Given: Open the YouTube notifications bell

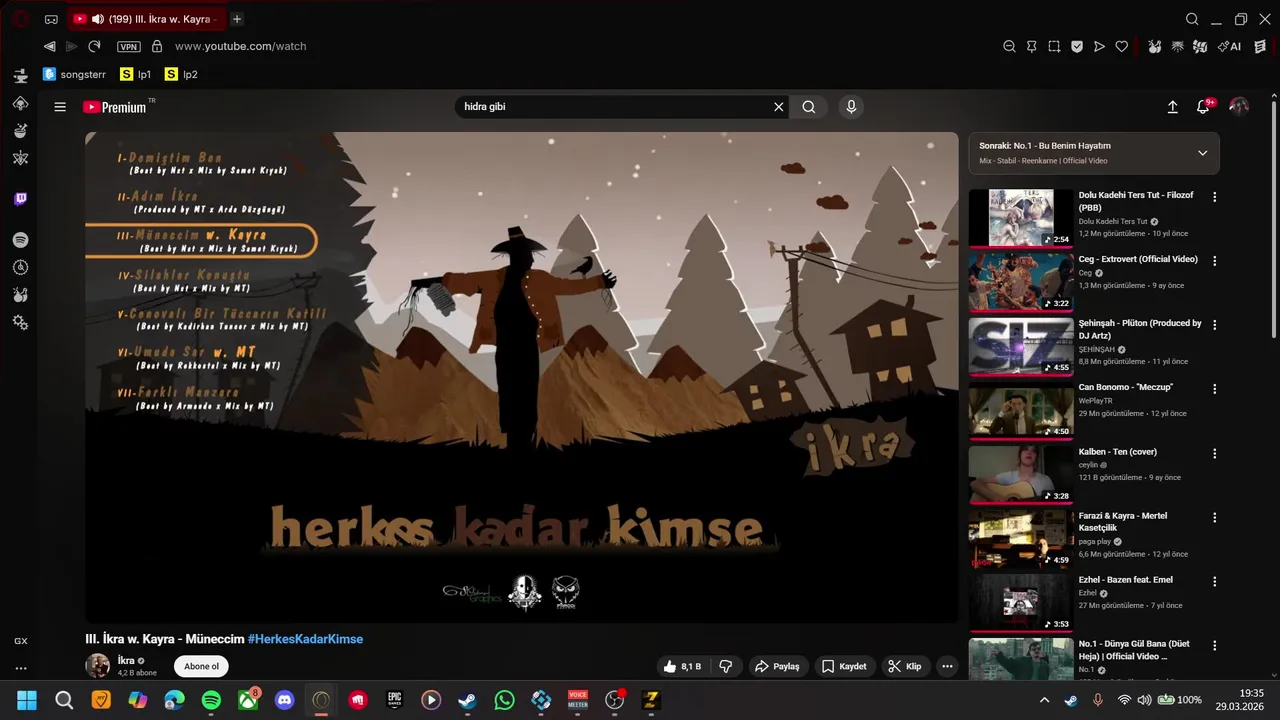Looking at the screenshot, I should click(1204, 107).
